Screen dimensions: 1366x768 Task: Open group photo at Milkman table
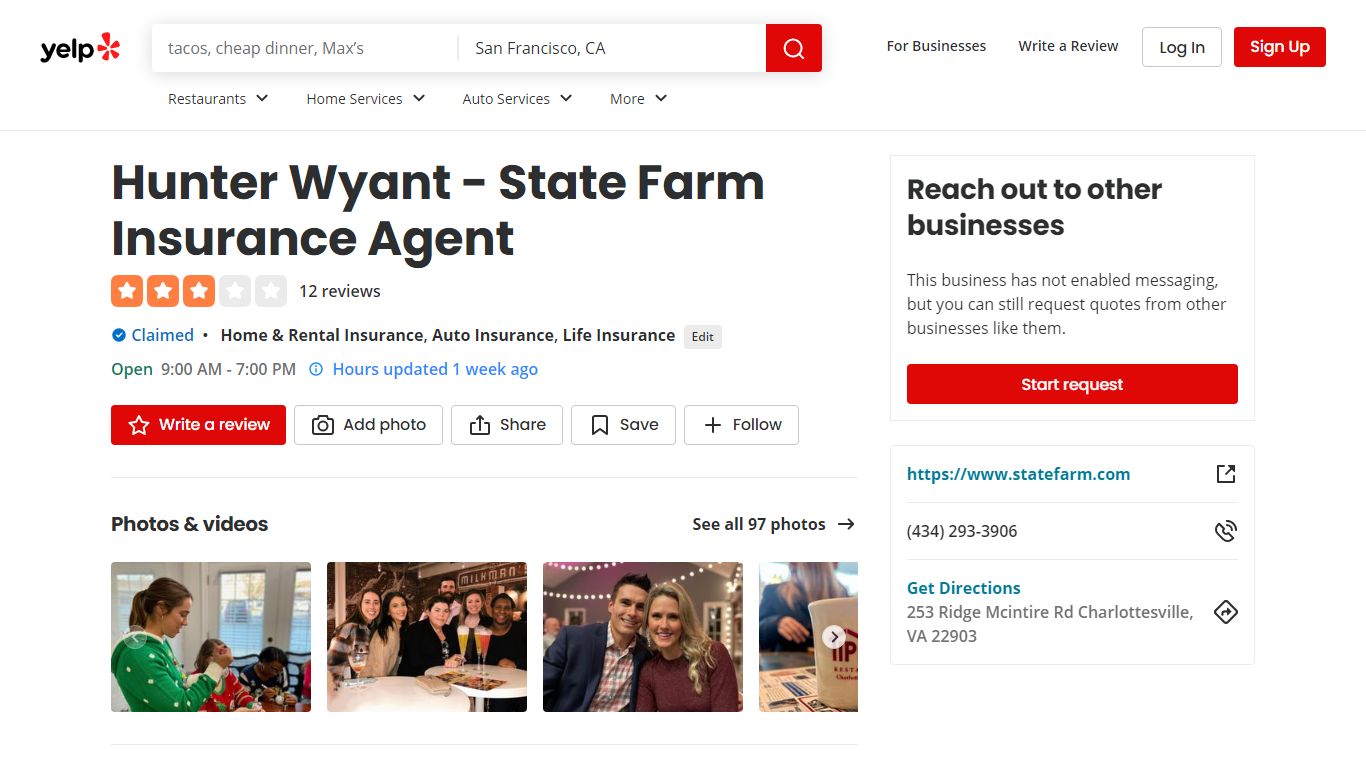click(427, 637)
